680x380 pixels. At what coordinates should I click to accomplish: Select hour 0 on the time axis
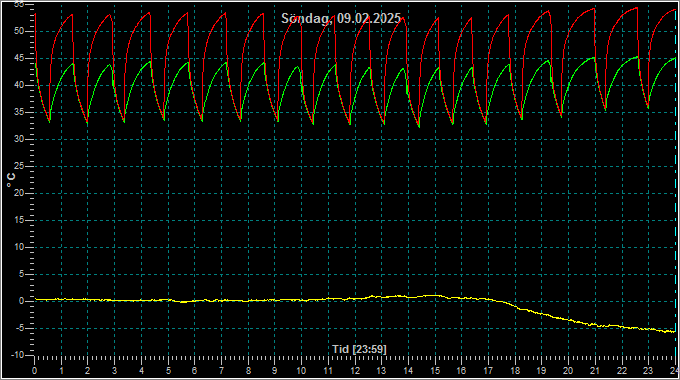click(35, 371)
